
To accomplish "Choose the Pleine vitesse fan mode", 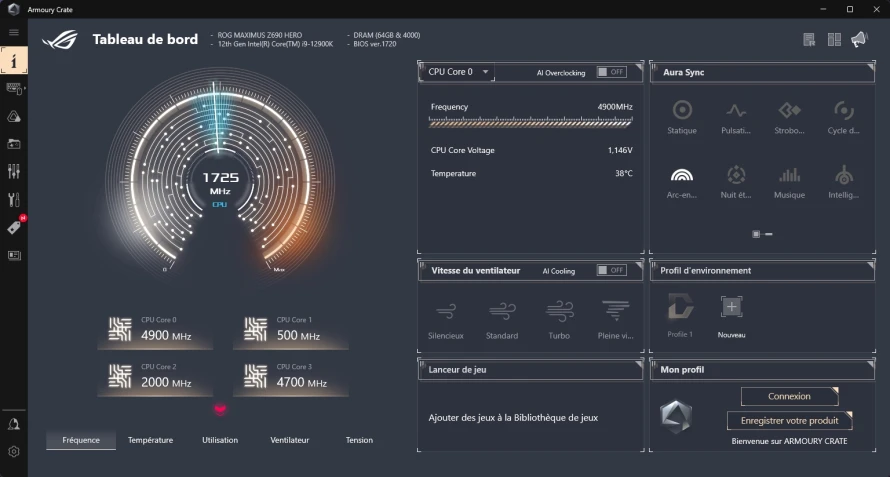I will point(615,320).
